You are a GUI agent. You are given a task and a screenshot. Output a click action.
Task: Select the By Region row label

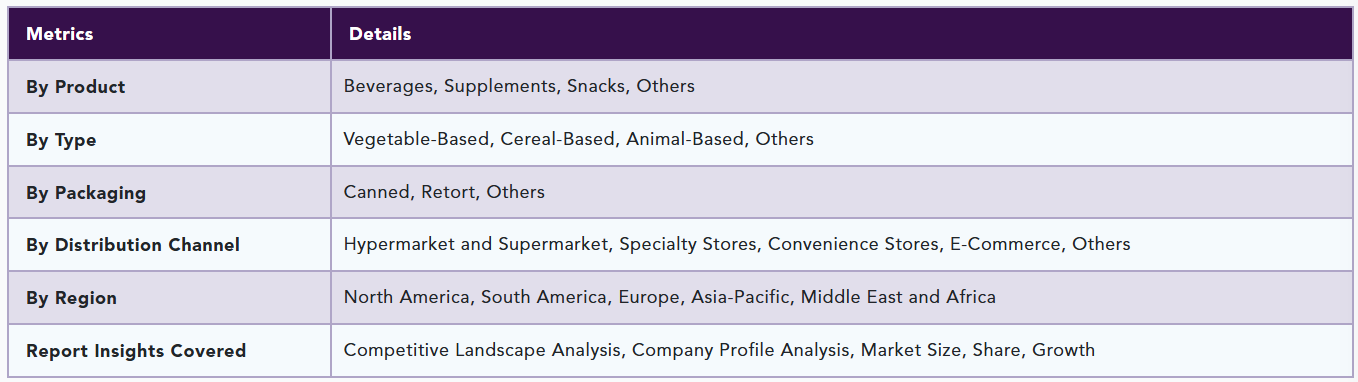coord(71,298)
